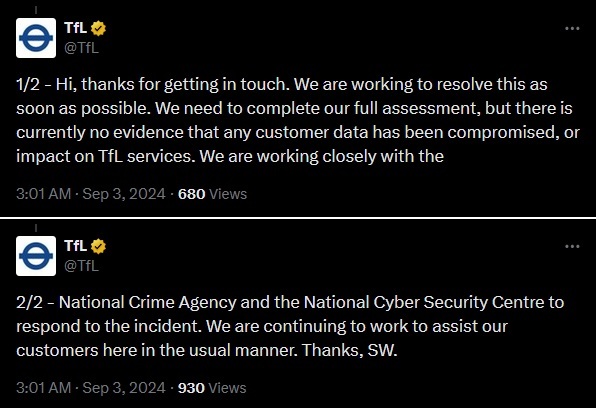The image size is (596, 408).
Task: Click verified gold badge on first tweet
Action: pyautogui.click(x=98, y=29)
